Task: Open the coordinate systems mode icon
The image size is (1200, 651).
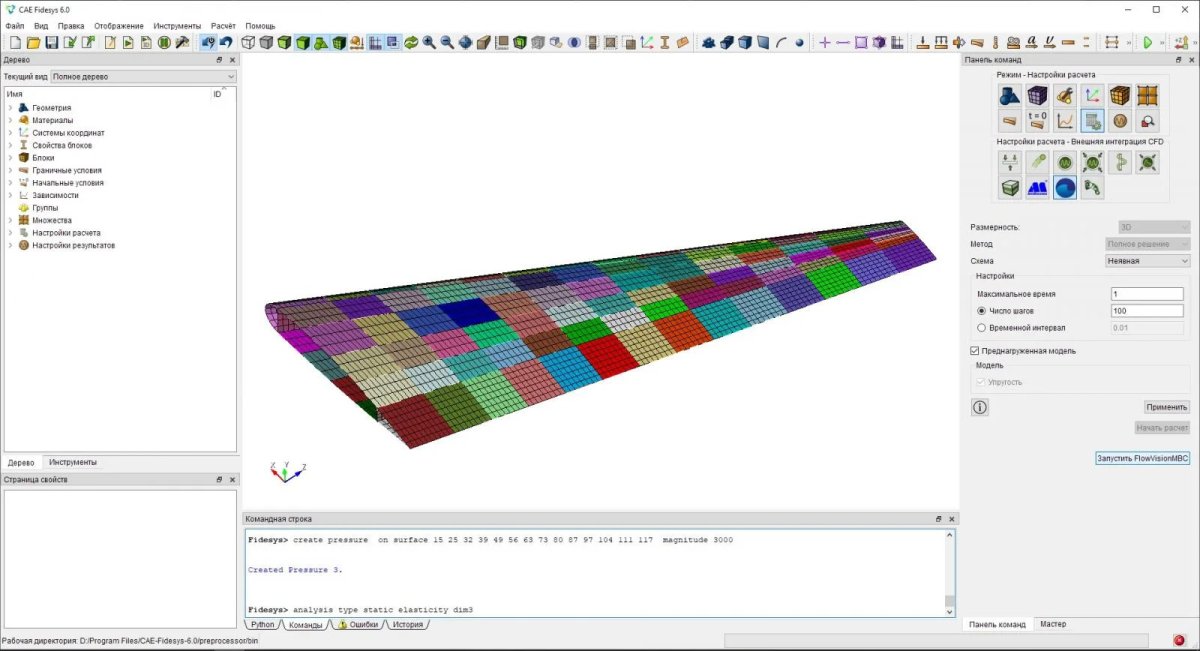Action: point(1092,96)
